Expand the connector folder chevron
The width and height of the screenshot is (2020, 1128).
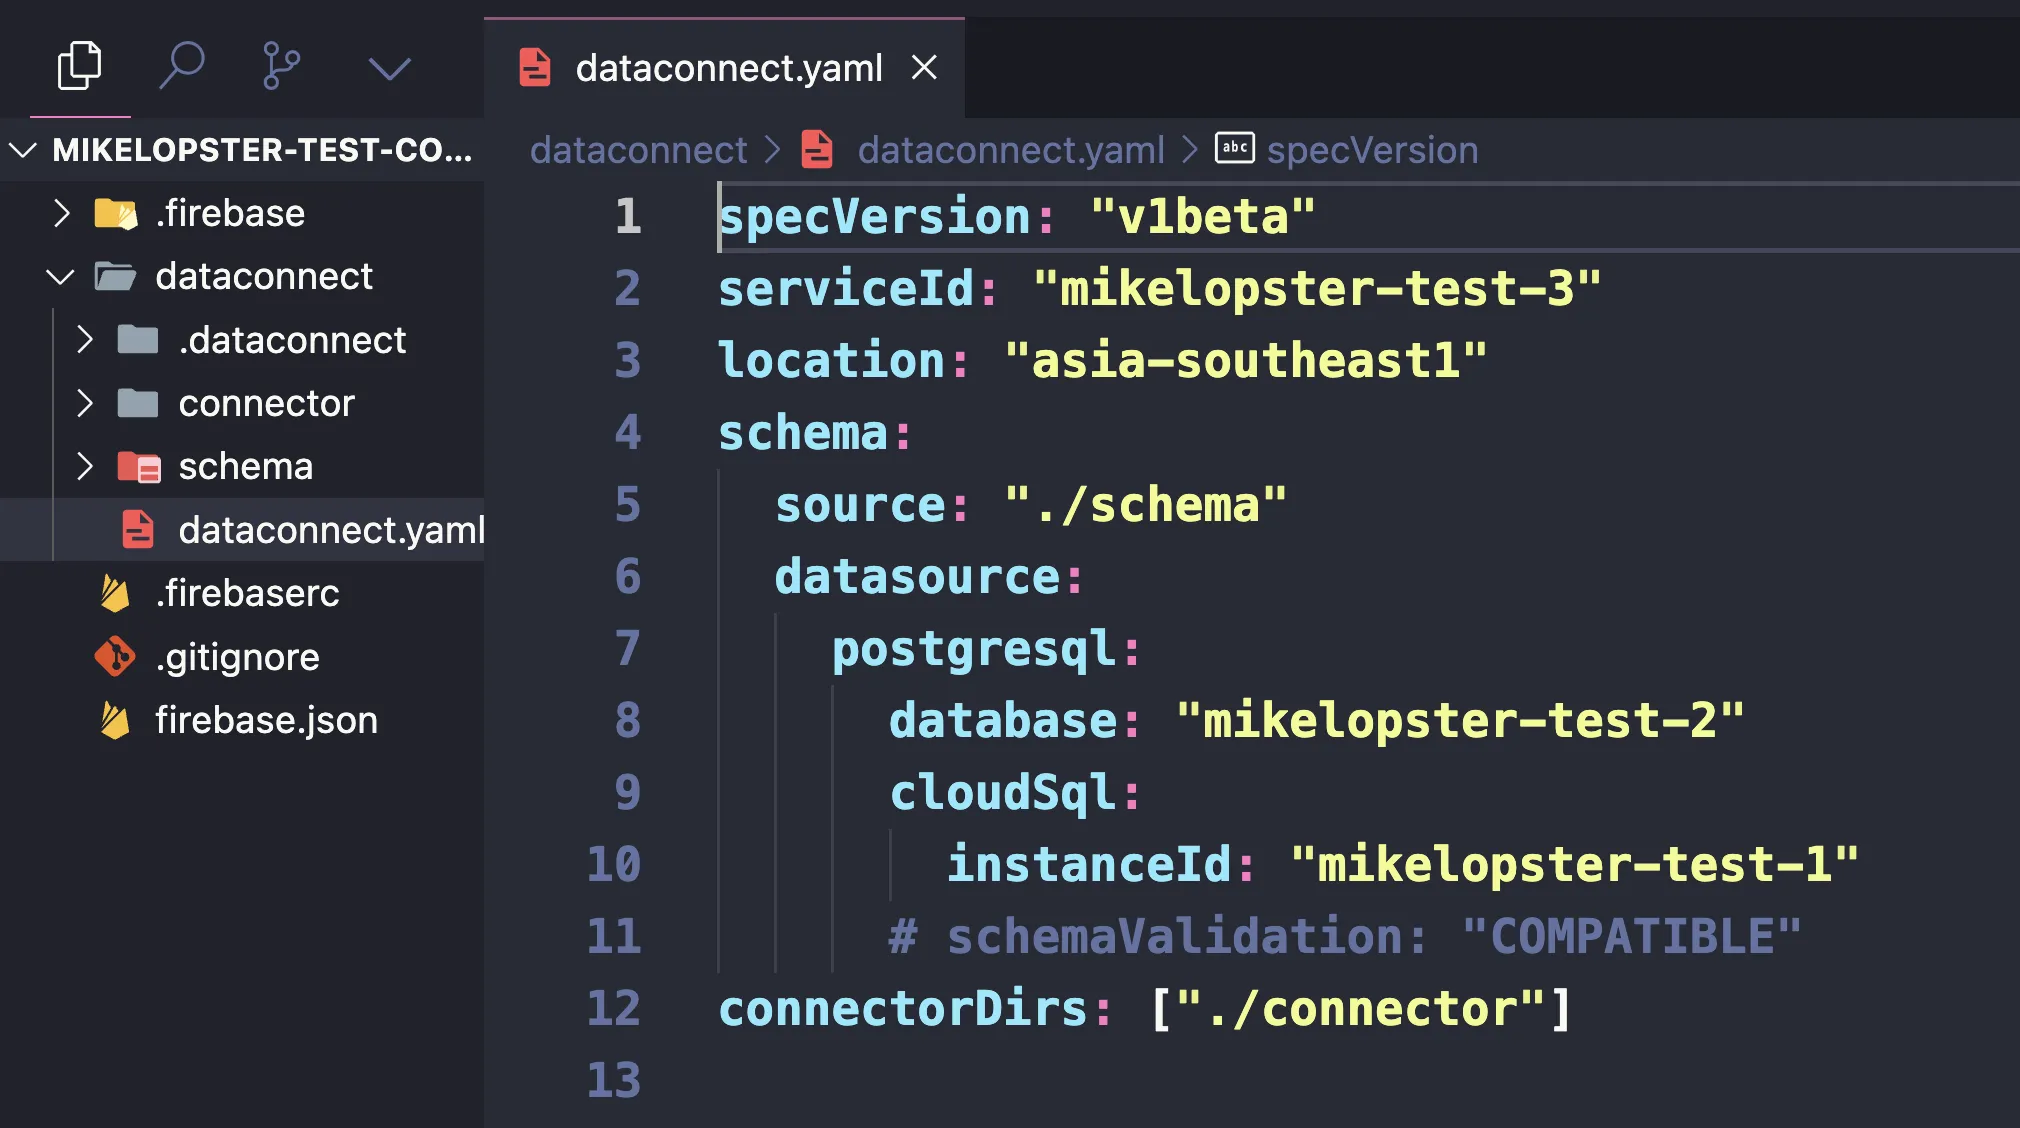click(x=85, y=403)
